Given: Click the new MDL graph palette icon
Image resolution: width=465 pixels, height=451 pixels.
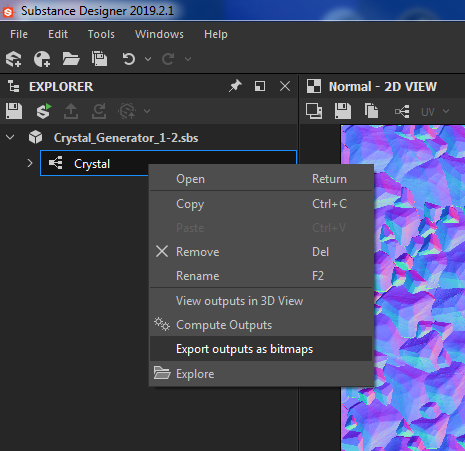Looking at the screenshot, I should click(42, 59).
